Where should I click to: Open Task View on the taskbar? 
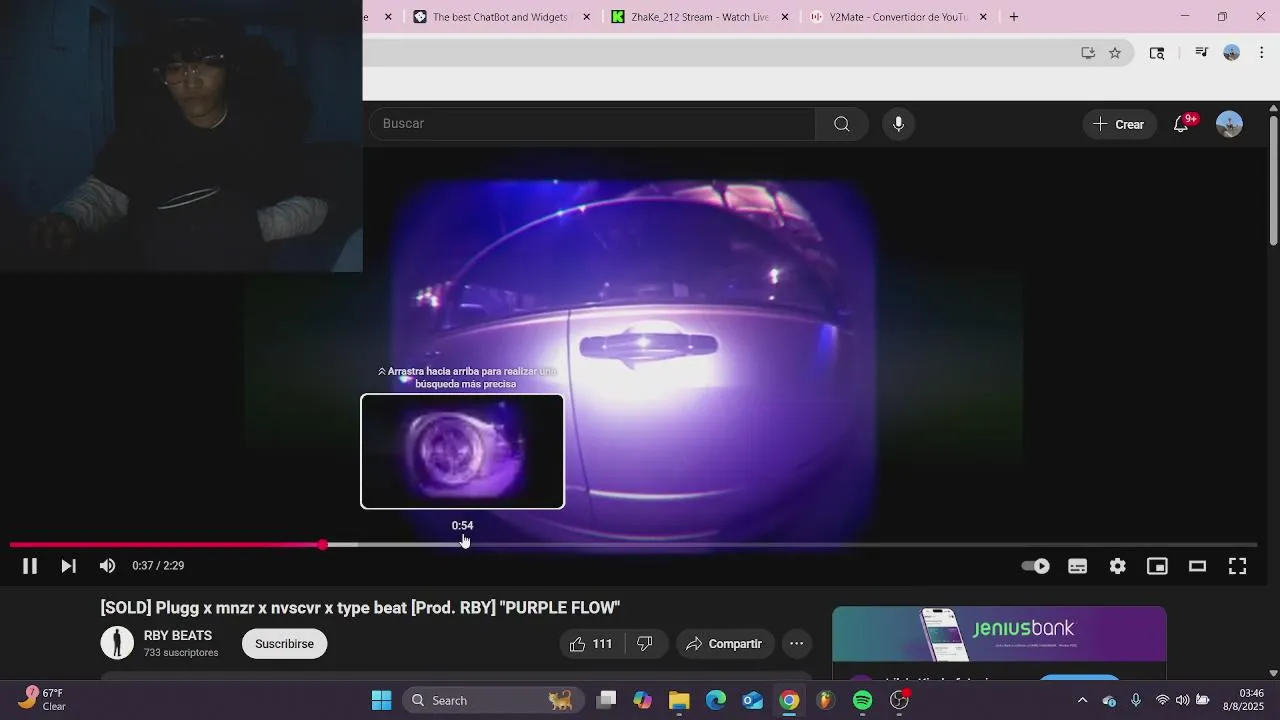606,700
